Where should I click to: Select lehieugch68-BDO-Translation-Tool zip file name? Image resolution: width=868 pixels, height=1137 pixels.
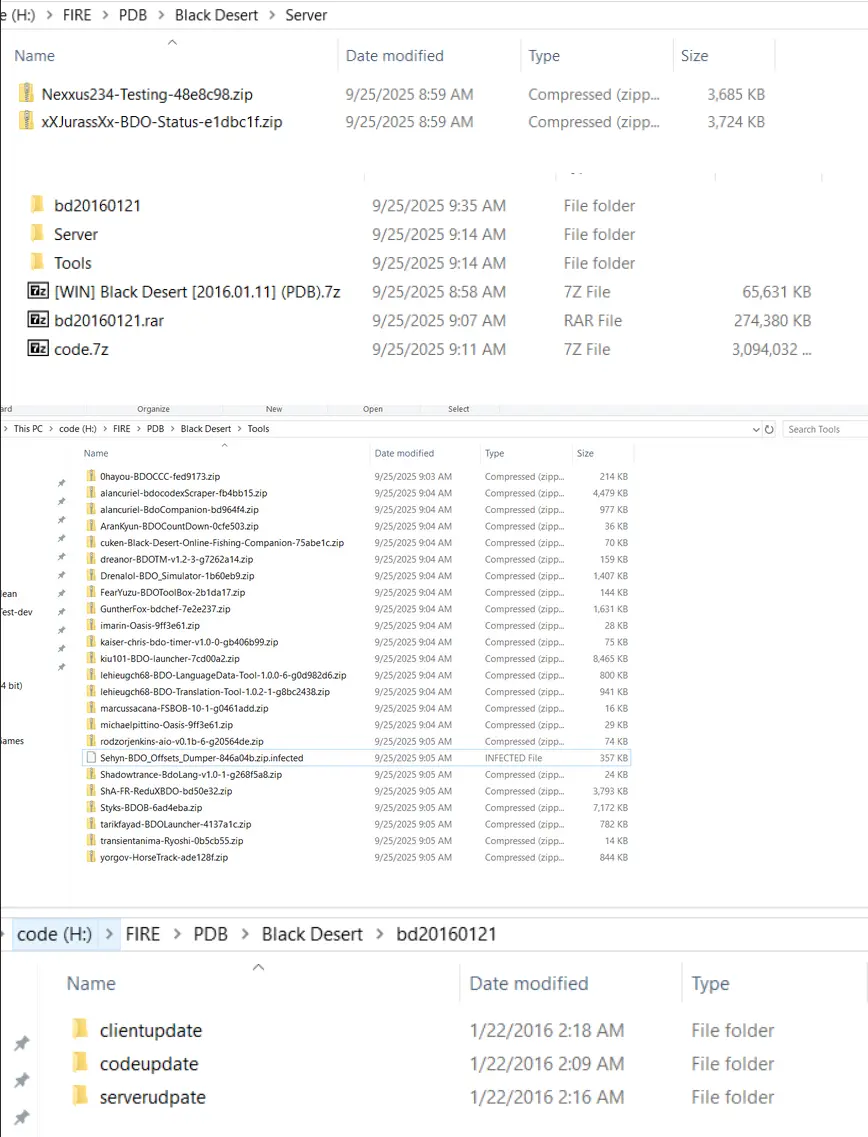pyautogui.click(x=215, y=692)
